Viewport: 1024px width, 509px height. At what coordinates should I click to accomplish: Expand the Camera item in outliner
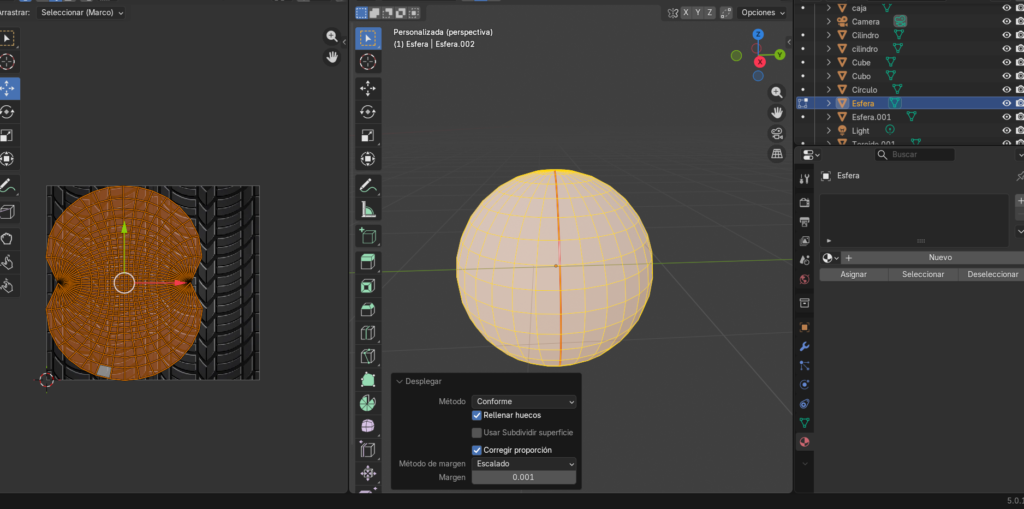(x=829, y=22)
